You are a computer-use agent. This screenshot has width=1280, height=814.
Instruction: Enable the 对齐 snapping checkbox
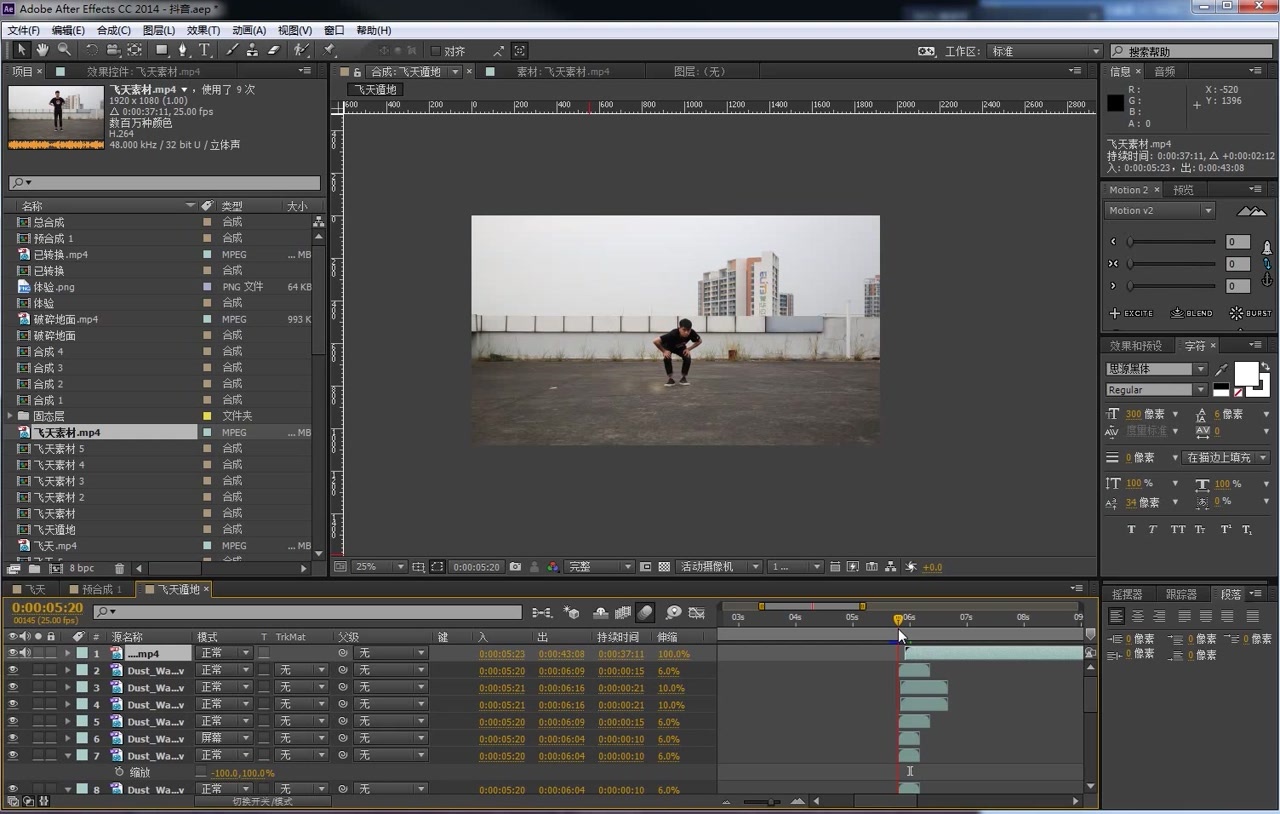[x=435, y=51]
